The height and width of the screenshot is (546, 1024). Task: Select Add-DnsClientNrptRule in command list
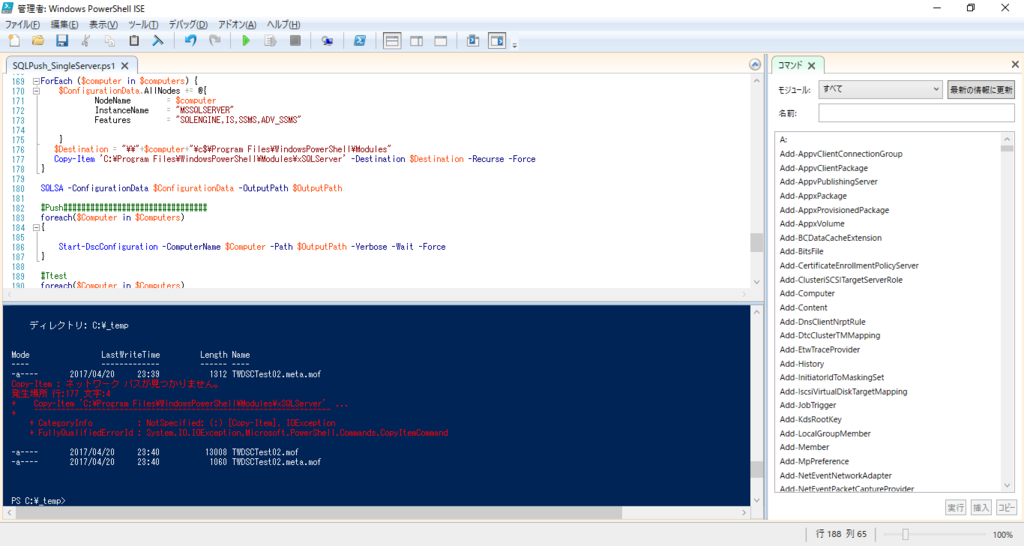point(822,322)
